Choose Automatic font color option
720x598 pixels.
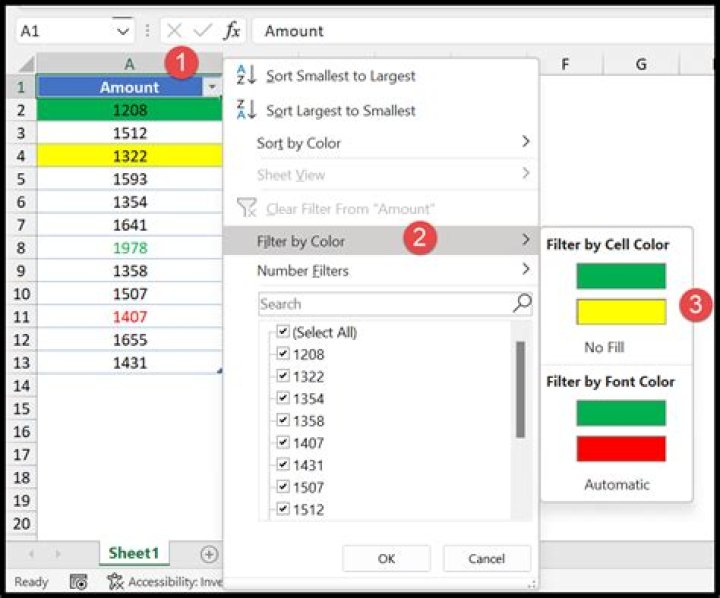coord(617,484)
